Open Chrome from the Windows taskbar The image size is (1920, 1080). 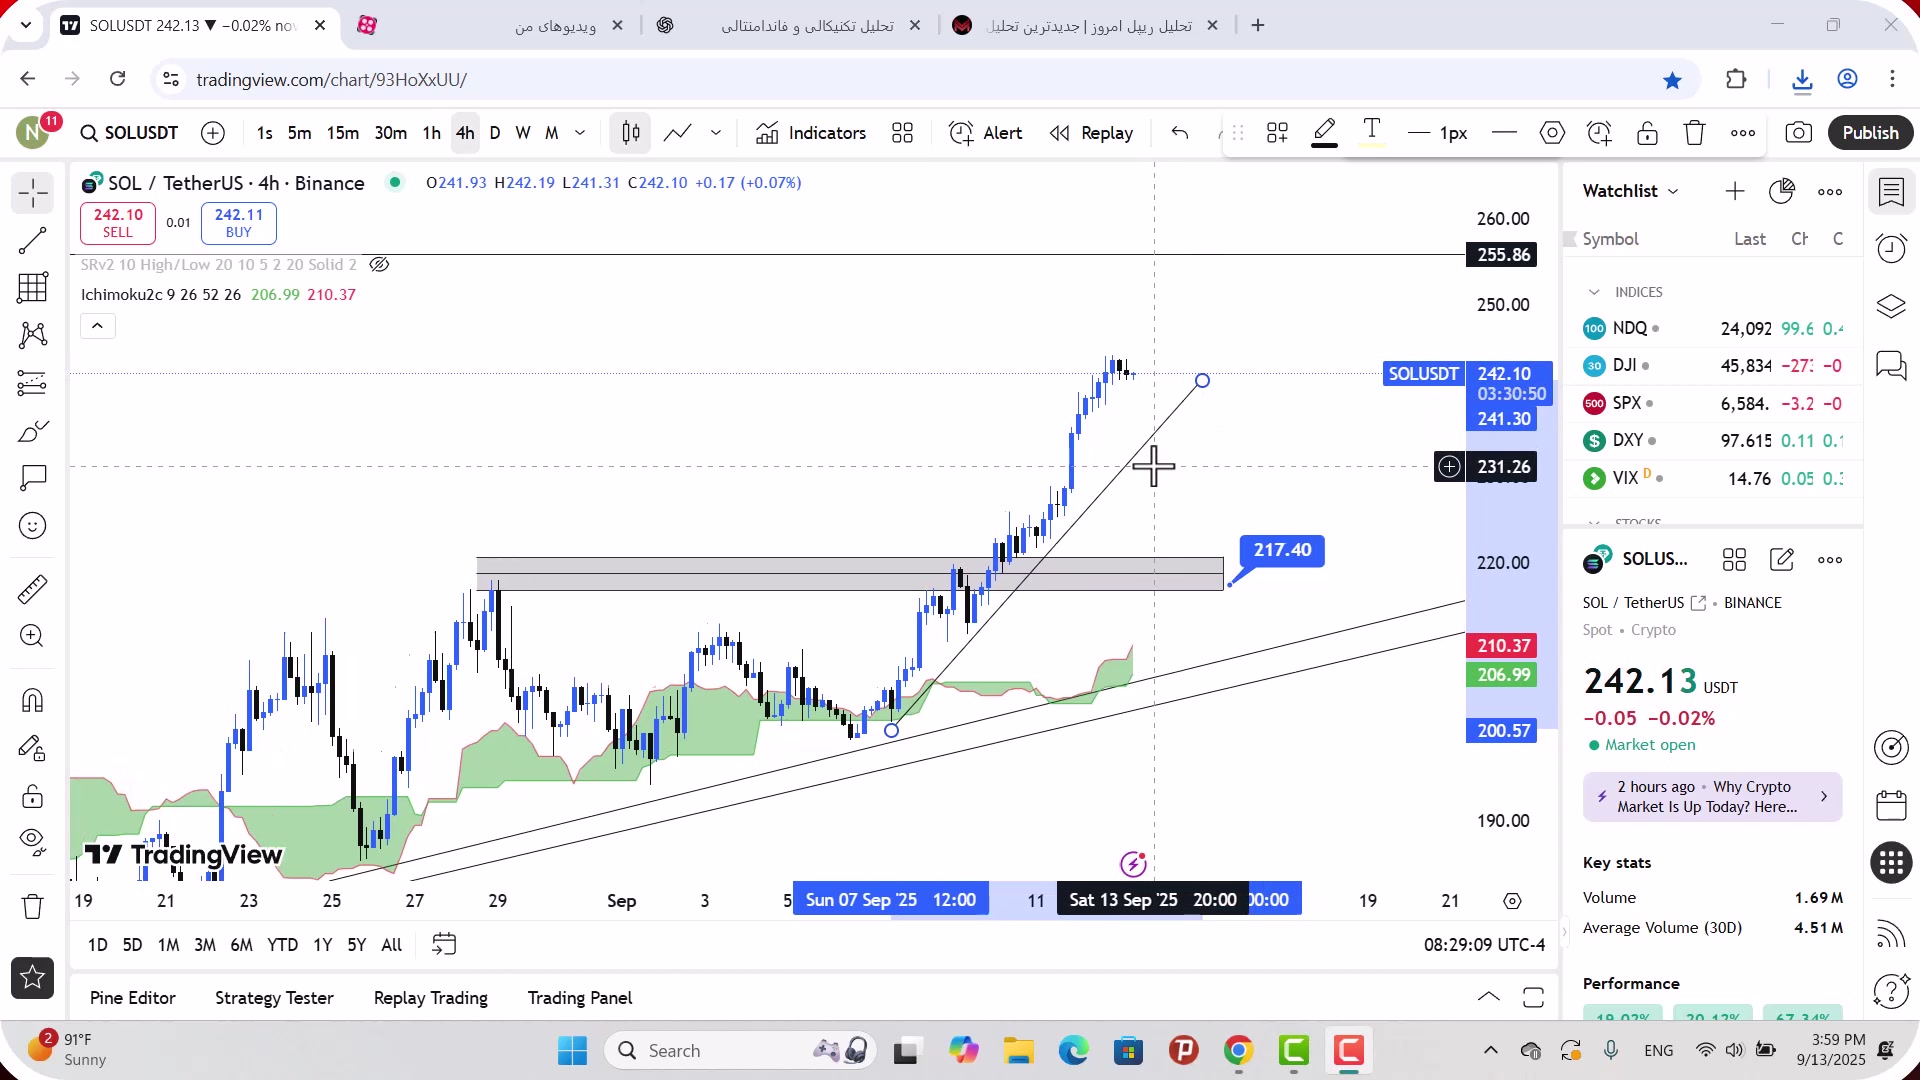pos(1238,1051)
